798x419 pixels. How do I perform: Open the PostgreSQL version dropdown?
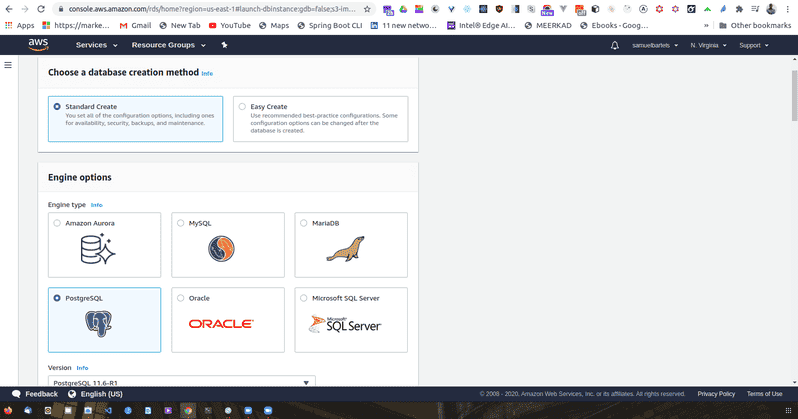[x=182, y=381]
